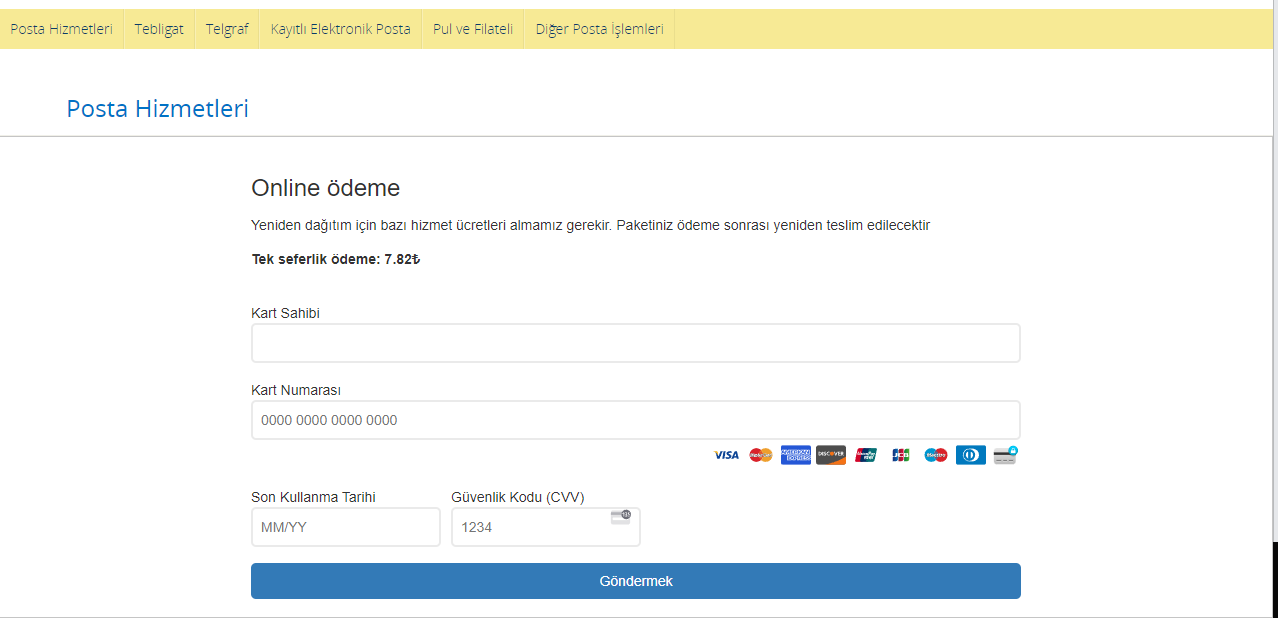This screenshot has height=618, width=1278.
Task: Click the Diners Club logo
Action: (971, 455)
